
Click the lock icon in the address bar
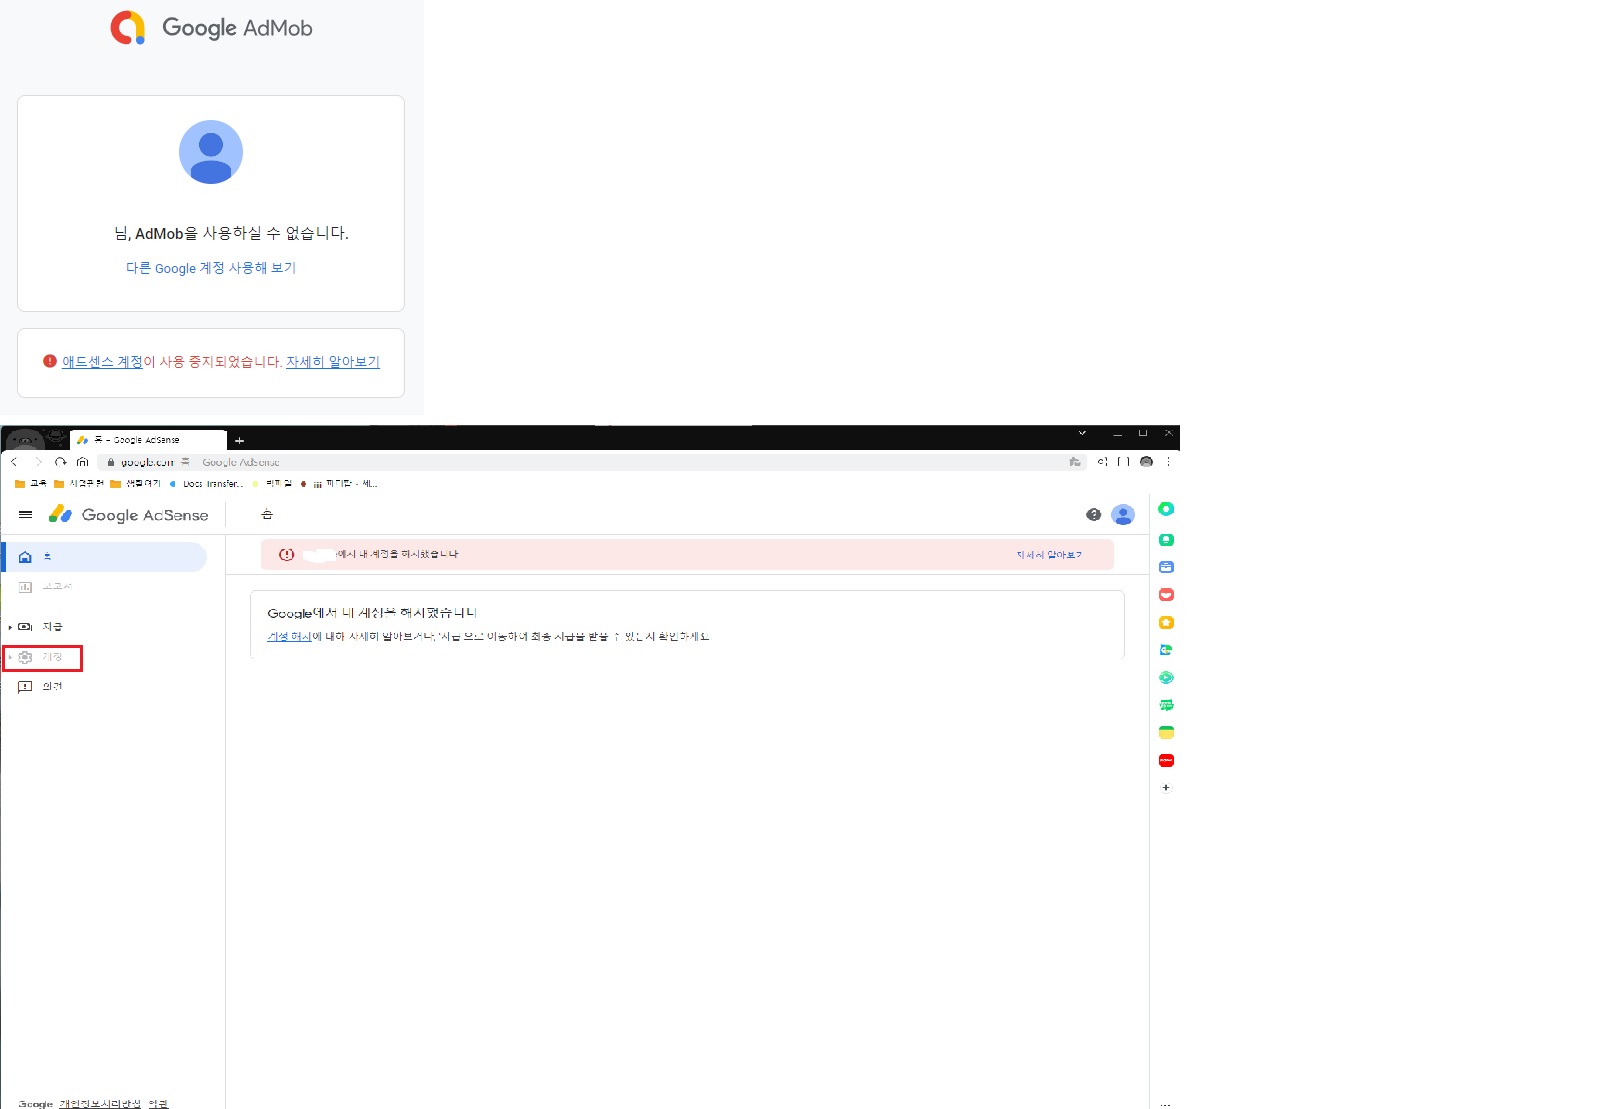pos(111,462)
